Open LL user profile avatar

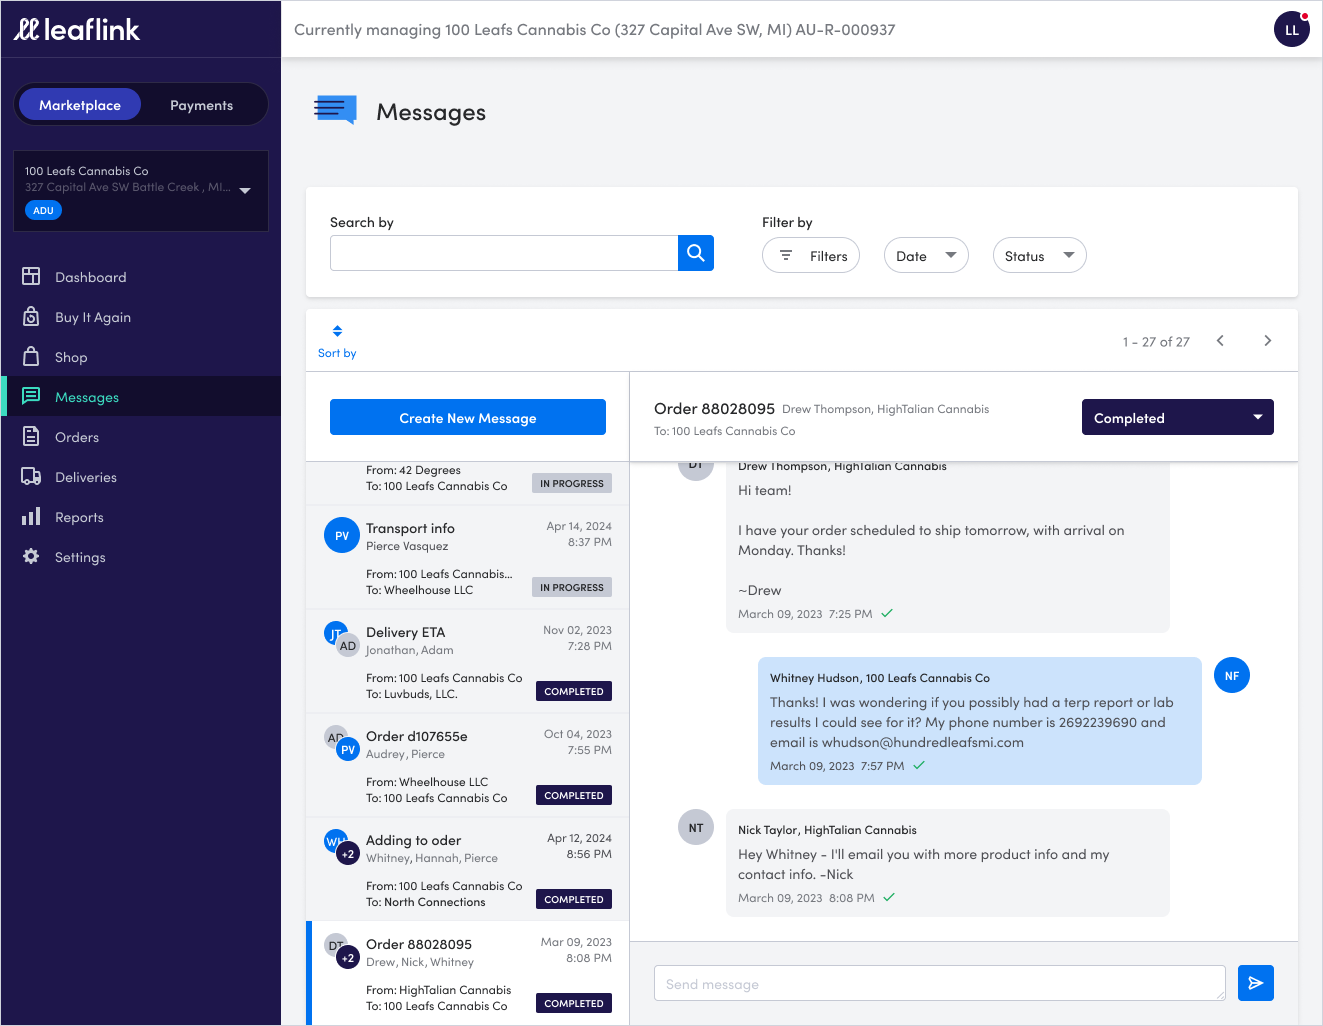(x=1292, y=29)
